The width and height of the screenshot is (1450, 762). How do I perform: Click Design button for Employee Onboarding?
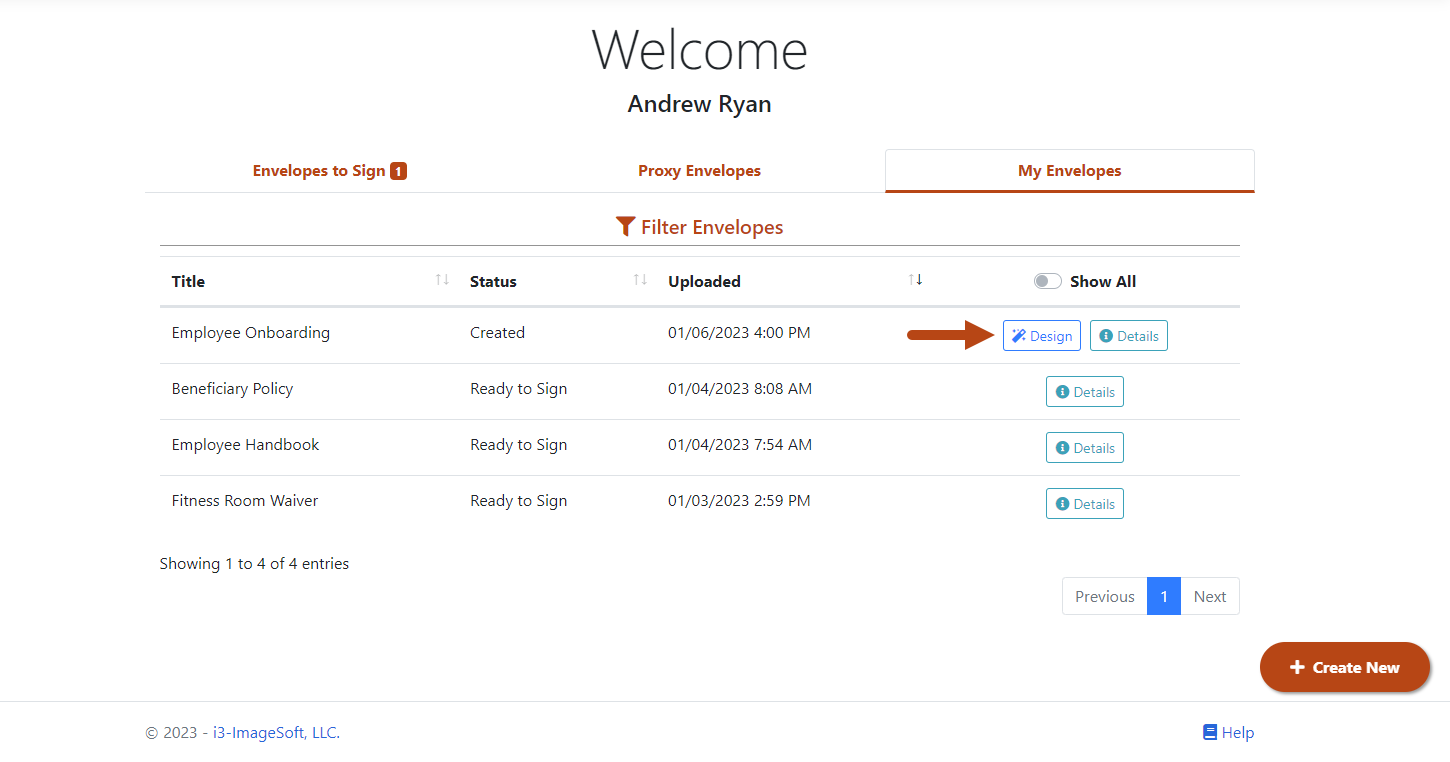pyautogui.click(x=1041, y=336)
